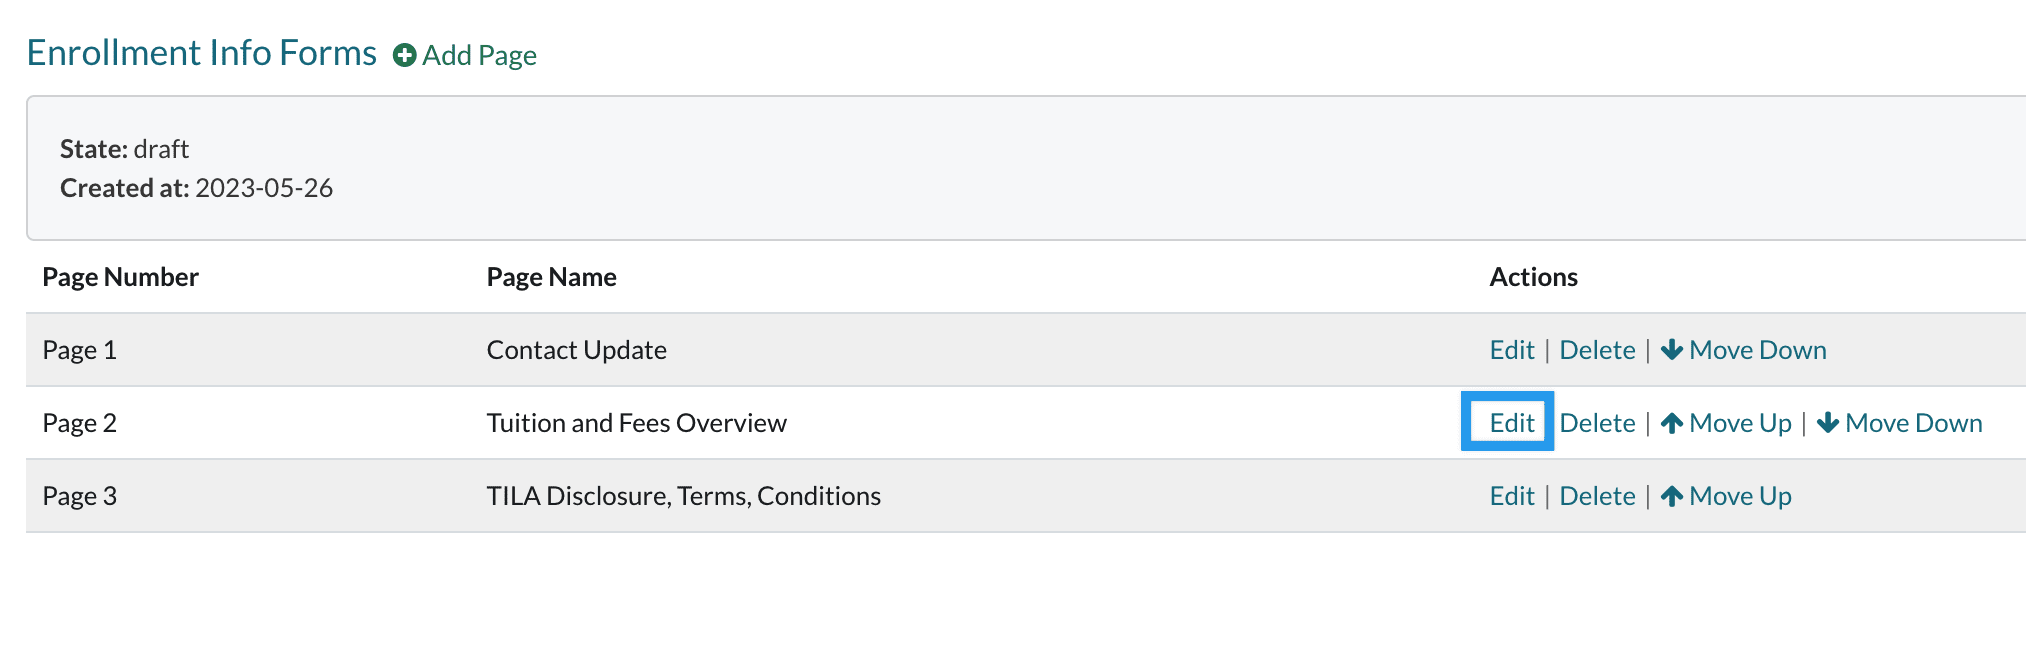Click Move Up text for Page 2
The height and width of the screenshot is (672, 2026).
pyautogui.click(x=1740, y=423)
